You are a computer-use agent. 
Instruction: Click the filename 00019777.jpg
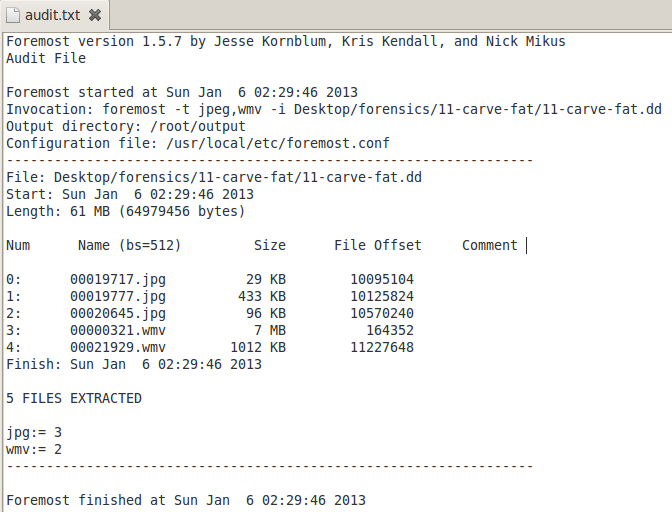coord(117,296)
